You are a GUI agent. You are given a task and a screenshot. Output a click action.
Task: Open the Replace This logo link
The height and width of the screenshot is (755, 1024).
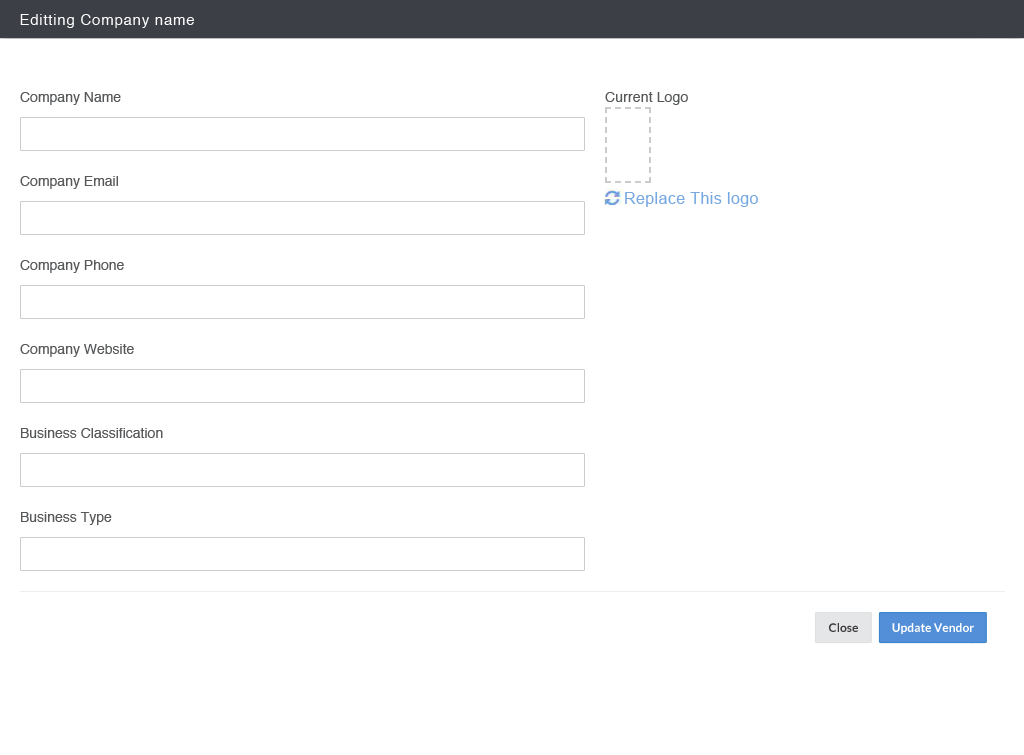point(690,198)
